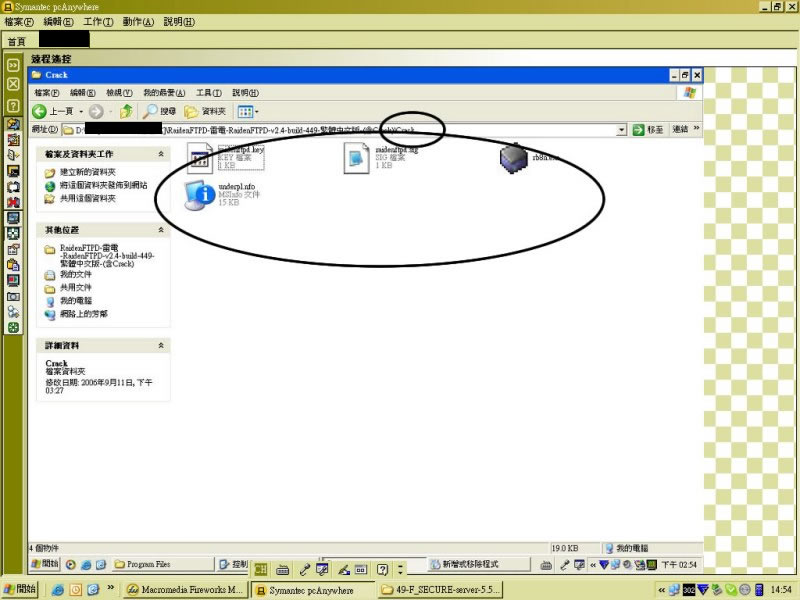Screen dimensions: 800x600
Task: Click the Back arrow in Crack window
Action: 39,111
